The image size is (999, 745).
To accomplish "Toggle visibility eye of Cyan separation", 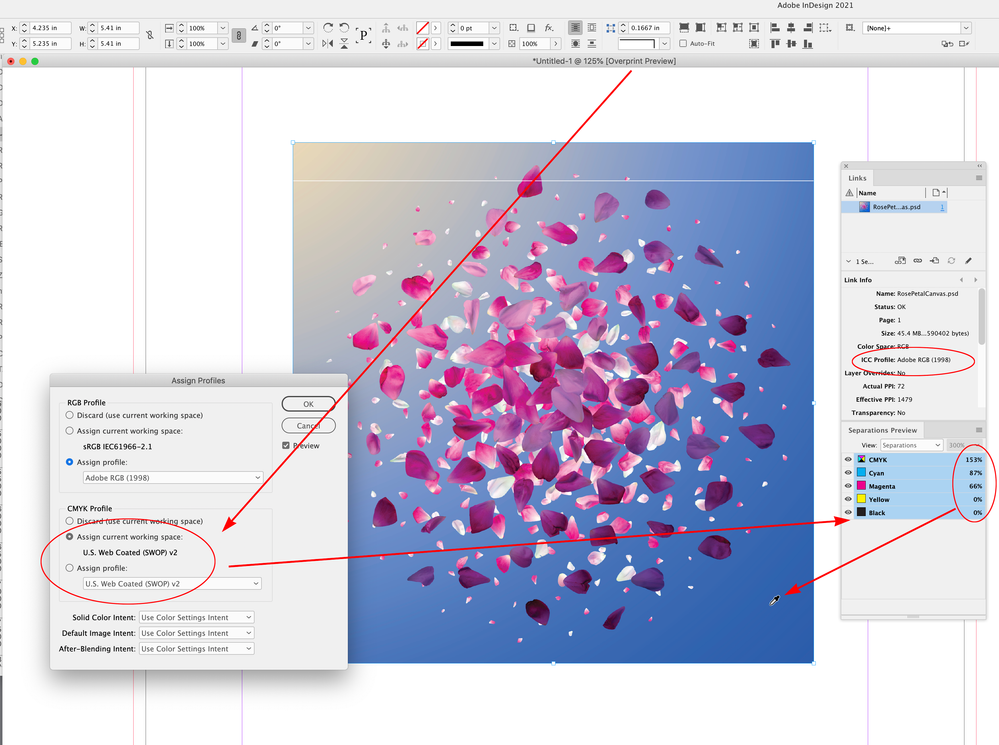I will tap(848, 473).
